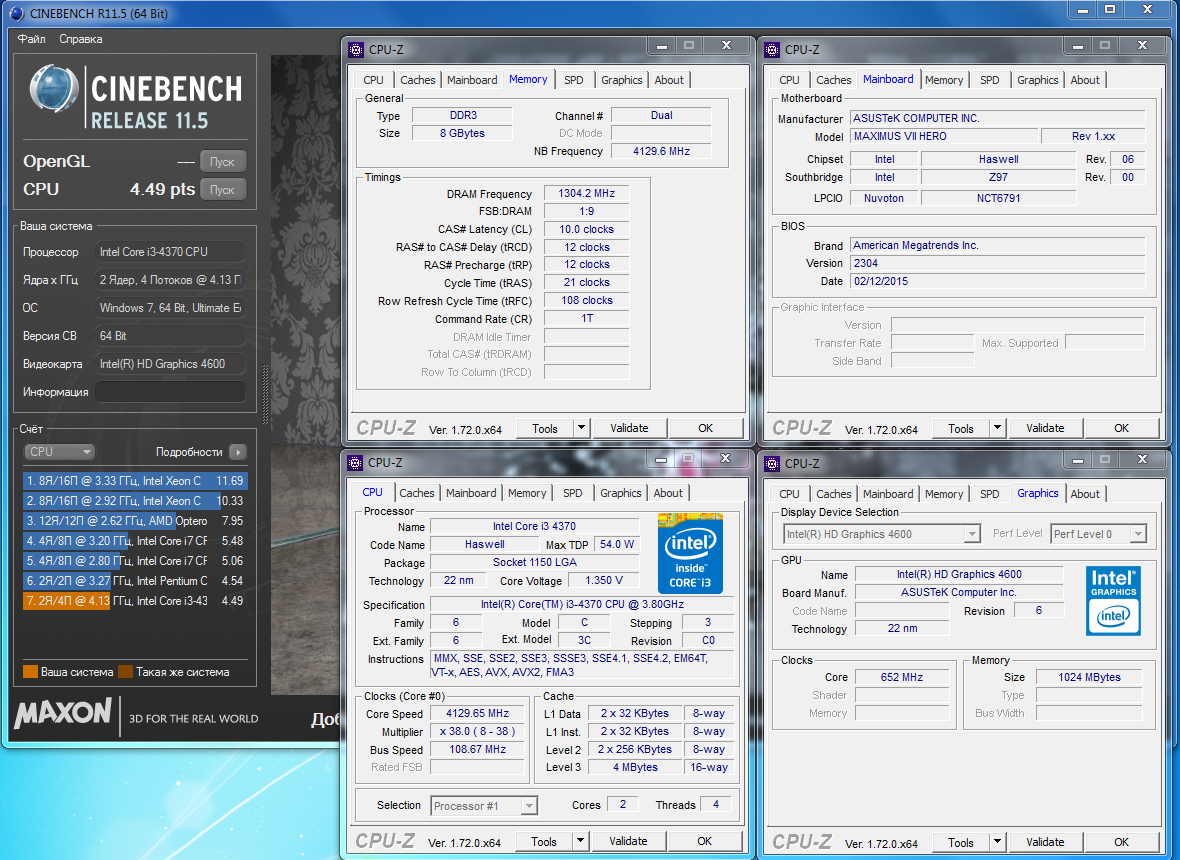Click the Model value MAXIMUS VII HERO
Image resolution: width=1180 pixels, height=860 pixels.
tap(944, 136)
